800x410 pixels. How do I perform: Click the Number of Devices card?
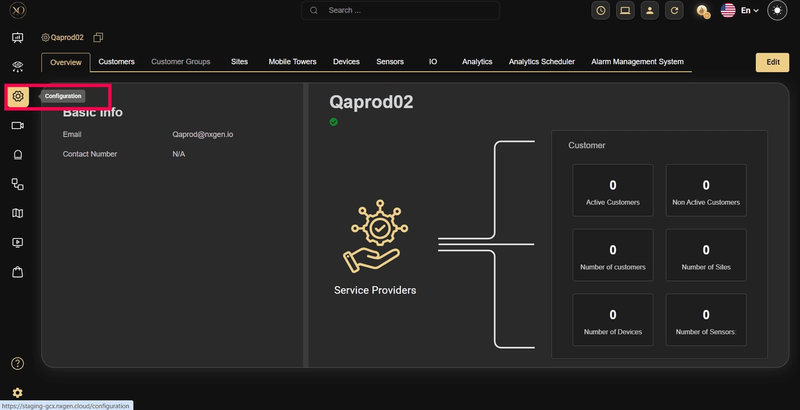coord(613,320)
